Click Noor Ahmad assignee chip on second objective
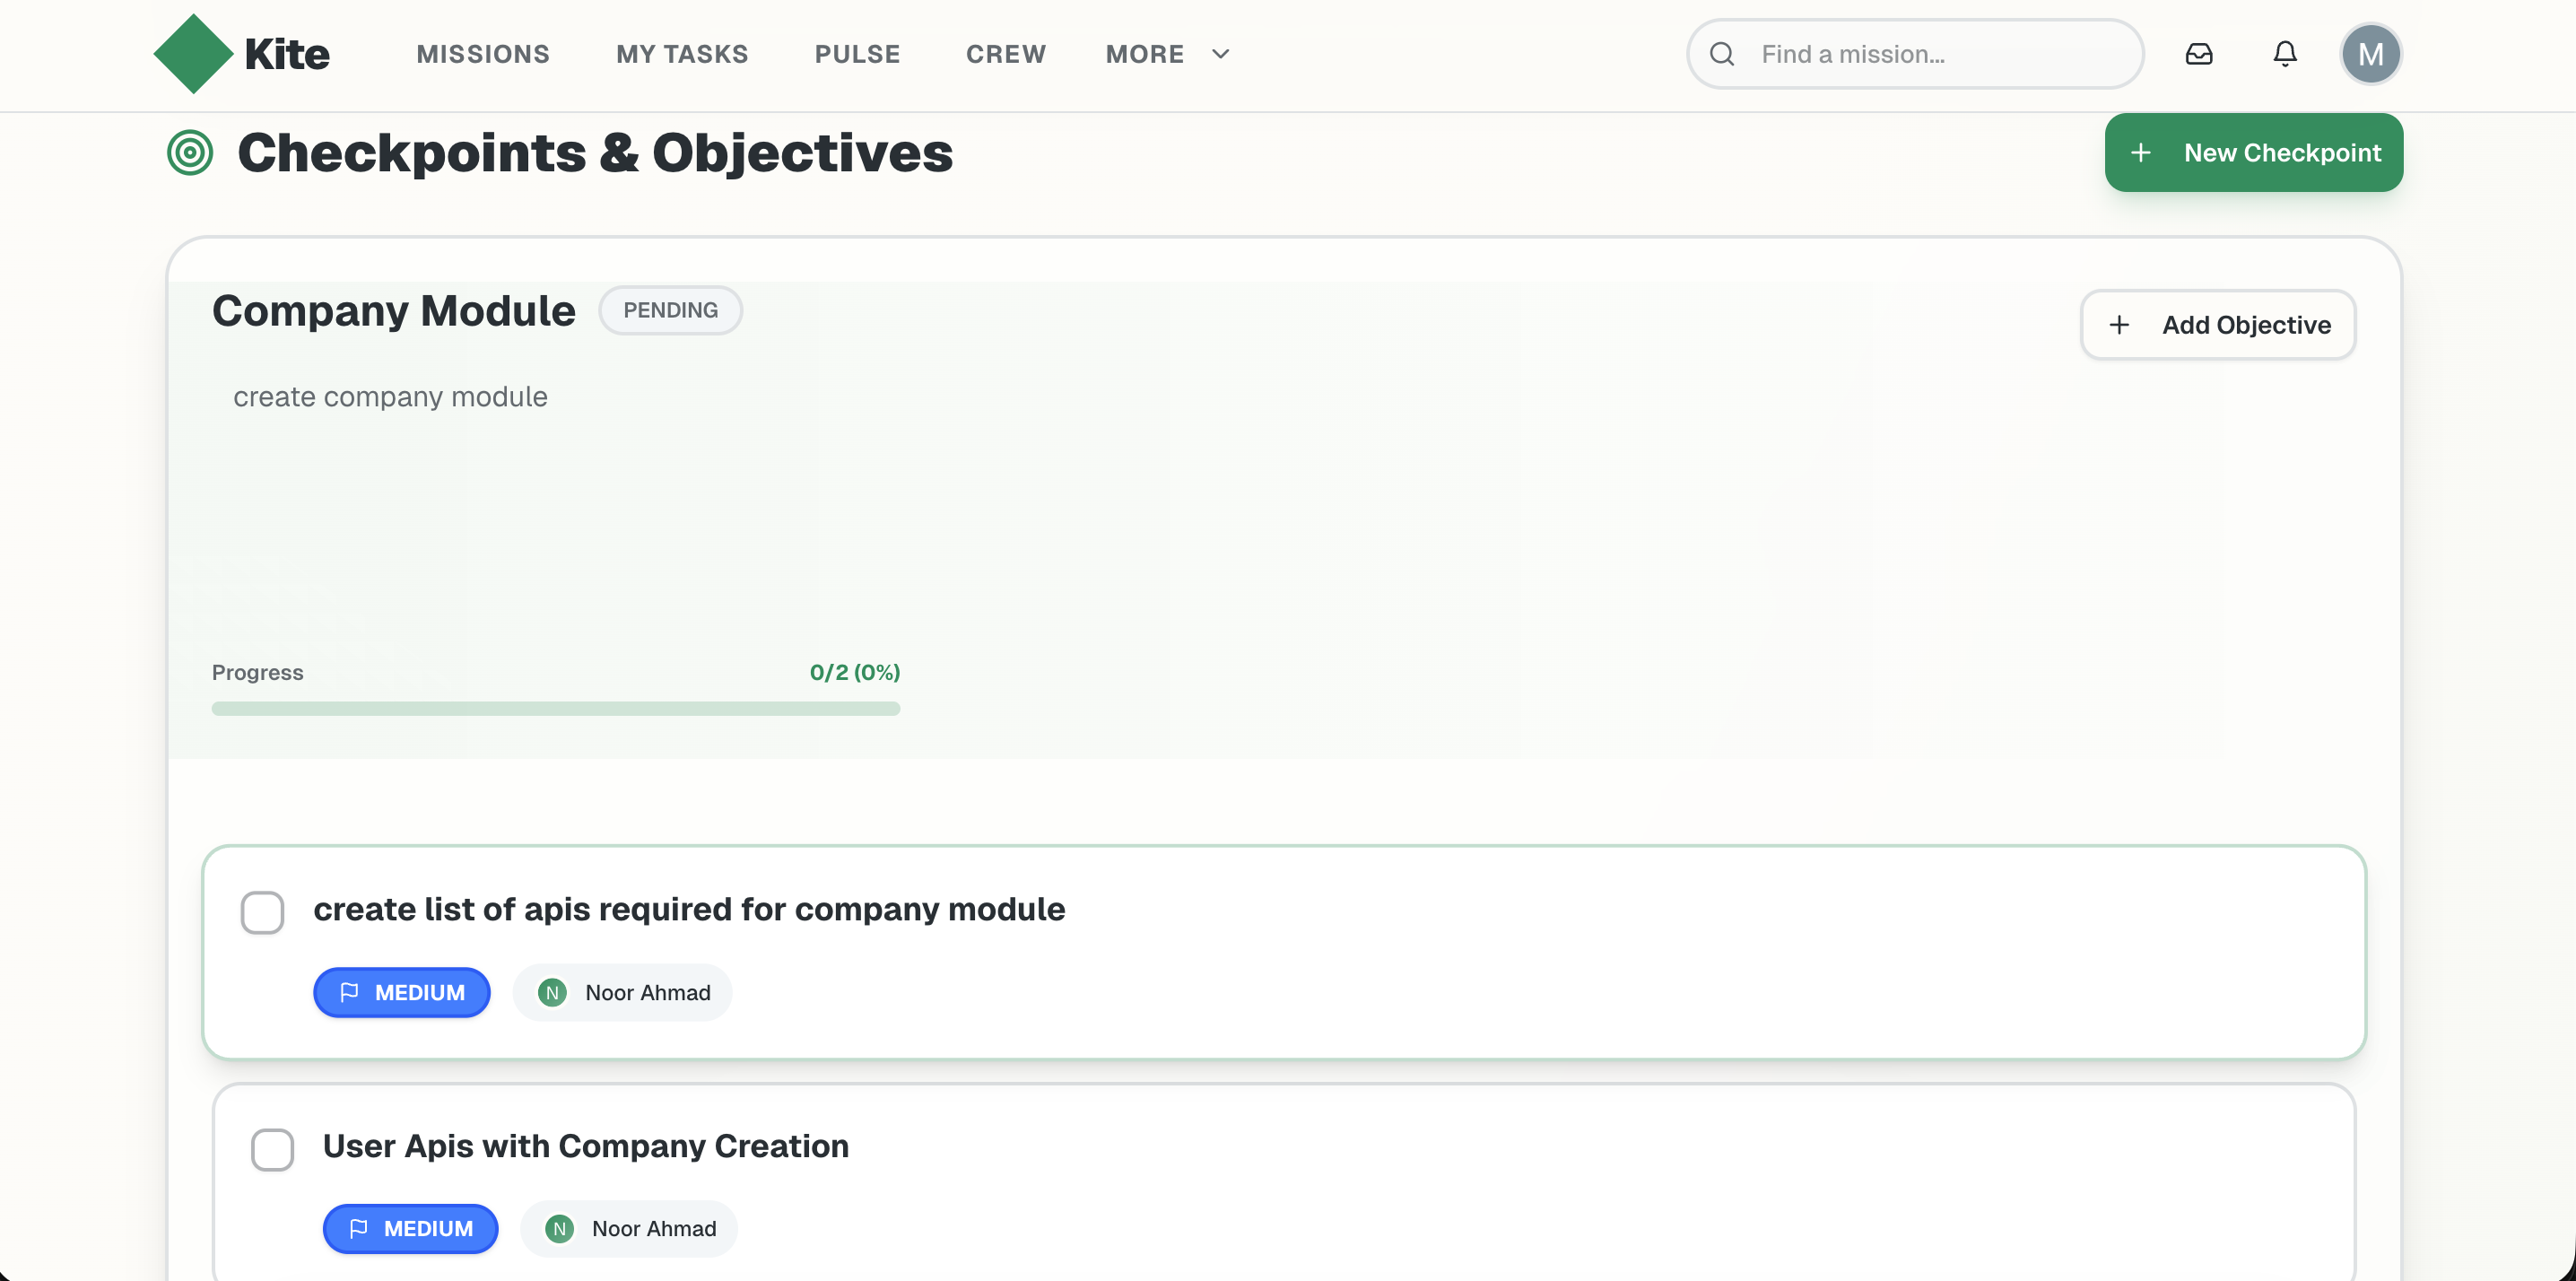Viewport: 2576px width, 1281px height. coord(629,1228)
